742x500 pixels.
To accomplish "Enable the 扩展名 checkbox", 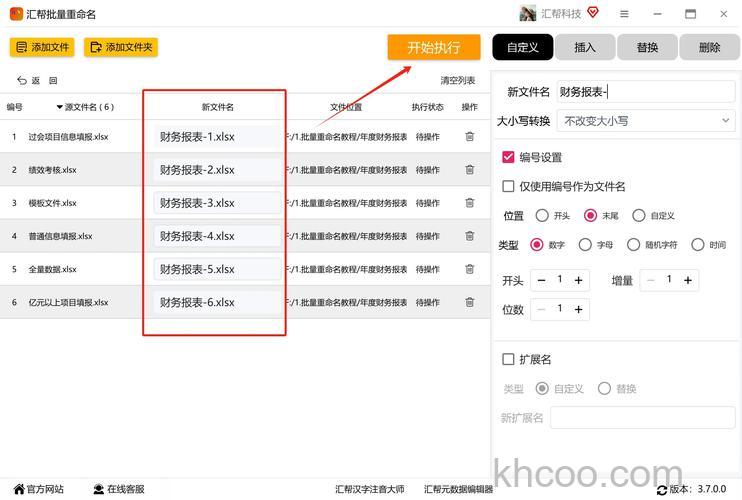I will (508, 359).
